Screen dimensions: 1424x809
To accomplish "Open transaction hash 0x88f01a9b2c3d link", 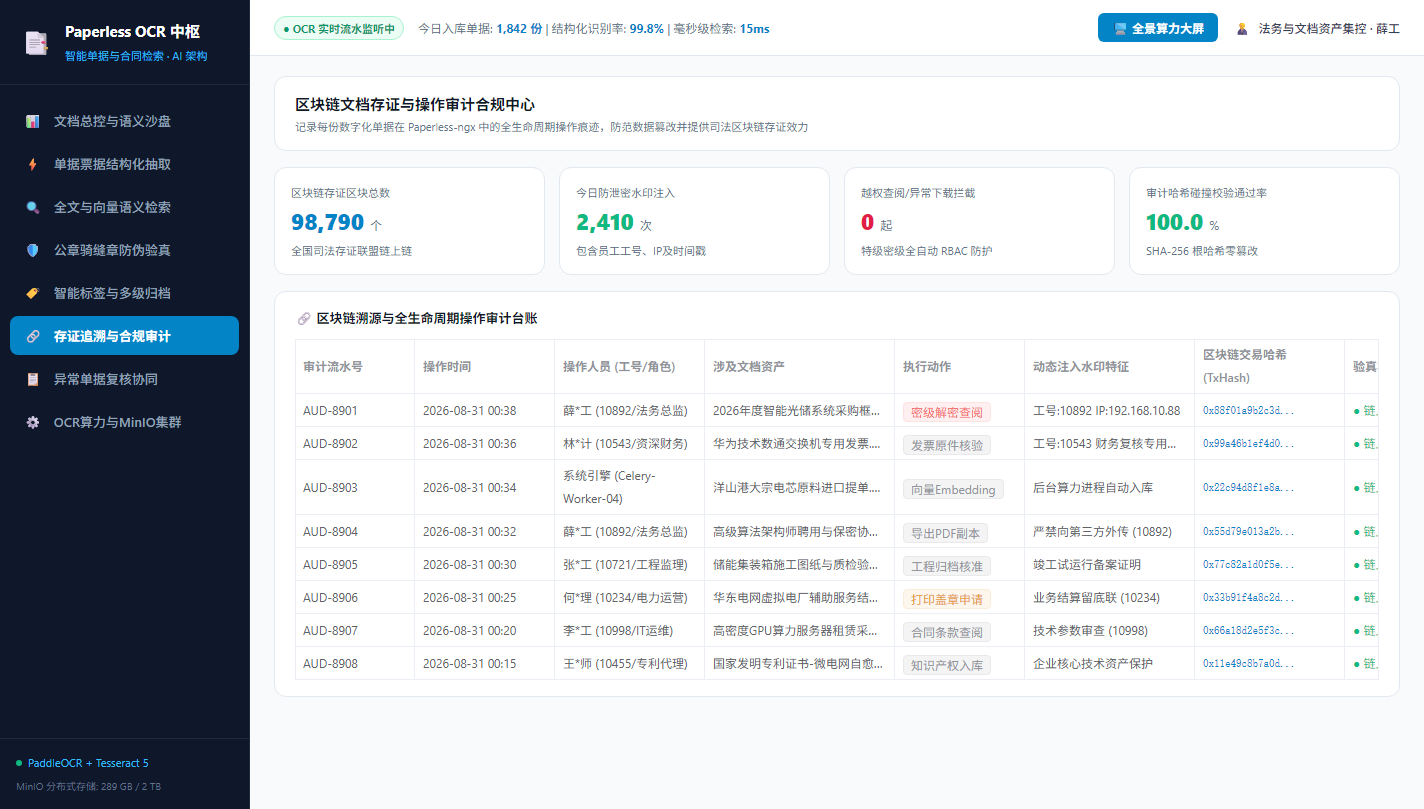I will click(x=1248, y=411).
